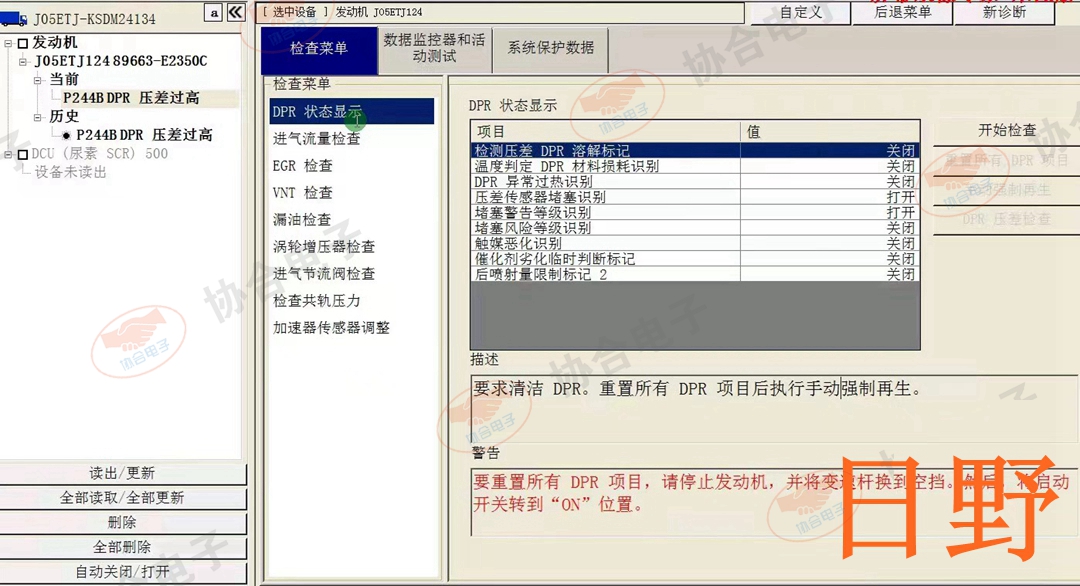
Task: Select P244B DPR 压差过高 under 历史
Action: (144, 136)
